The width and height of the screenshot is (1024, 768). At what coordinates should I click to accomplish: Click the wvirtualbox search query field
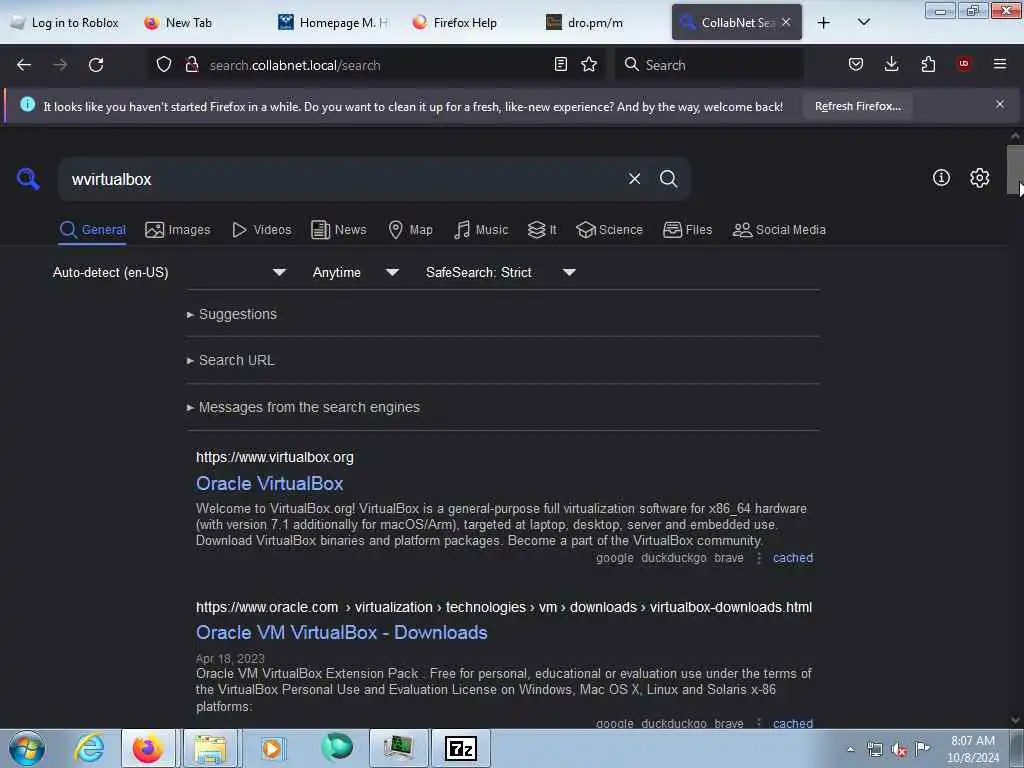click(343, 179)
